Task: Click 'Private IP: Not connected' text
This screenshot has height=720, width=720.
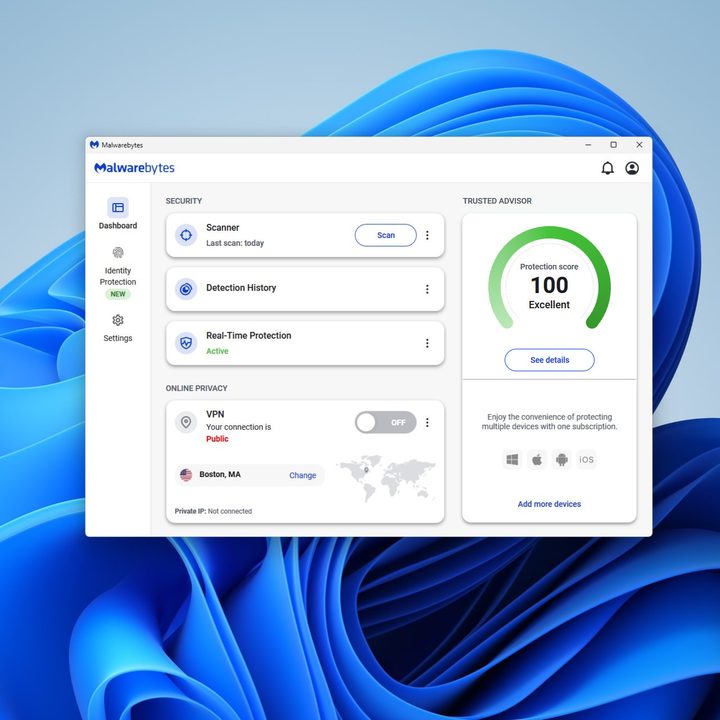Action: [x=213, y=511]
